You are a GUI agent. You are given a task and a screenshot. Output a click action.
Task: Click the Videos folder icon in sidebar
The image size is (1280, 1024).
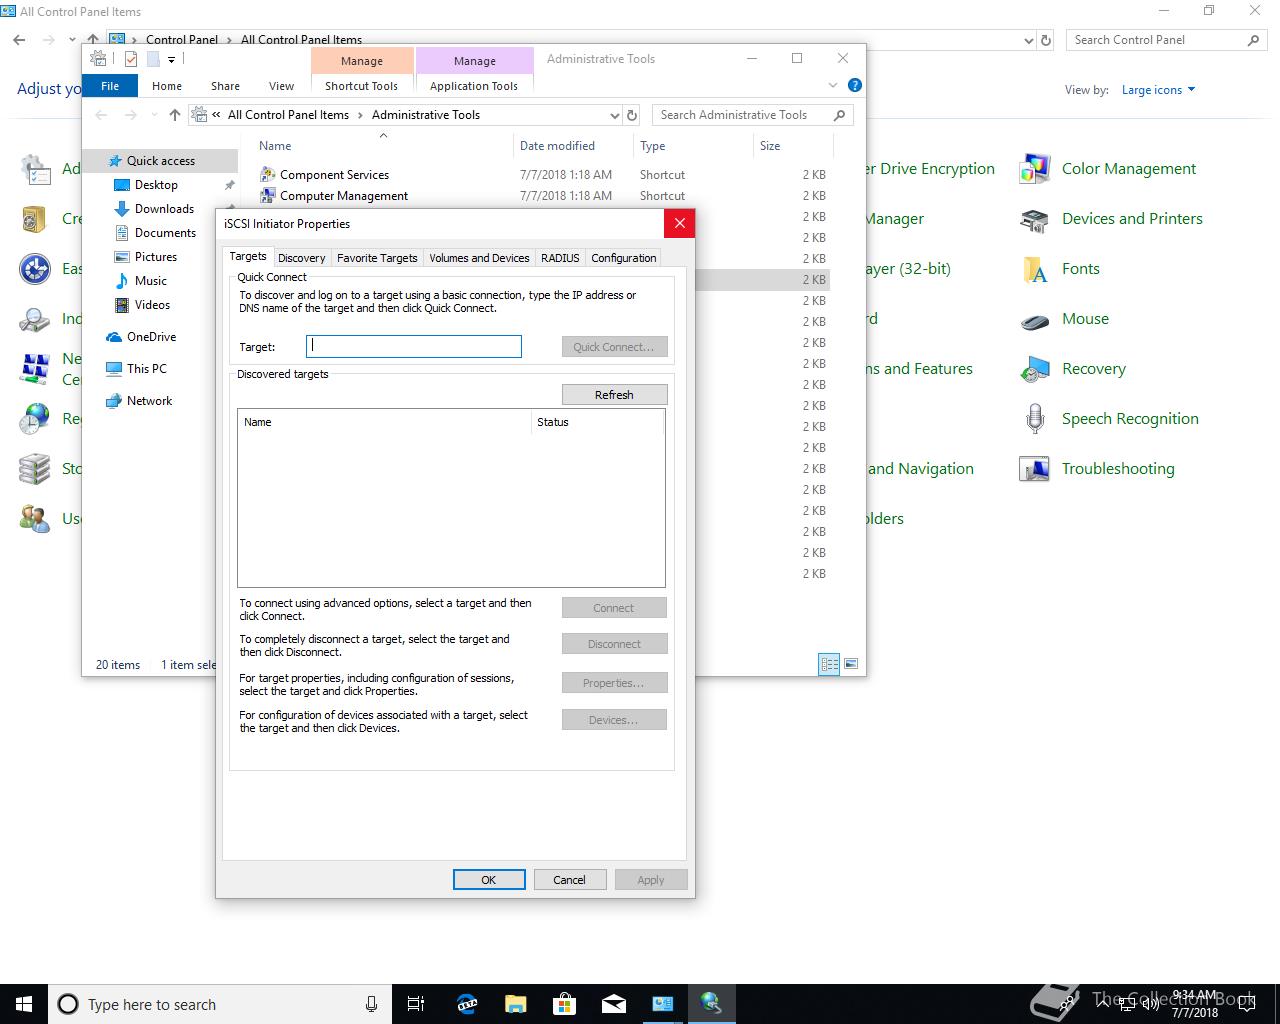(122, 305)
